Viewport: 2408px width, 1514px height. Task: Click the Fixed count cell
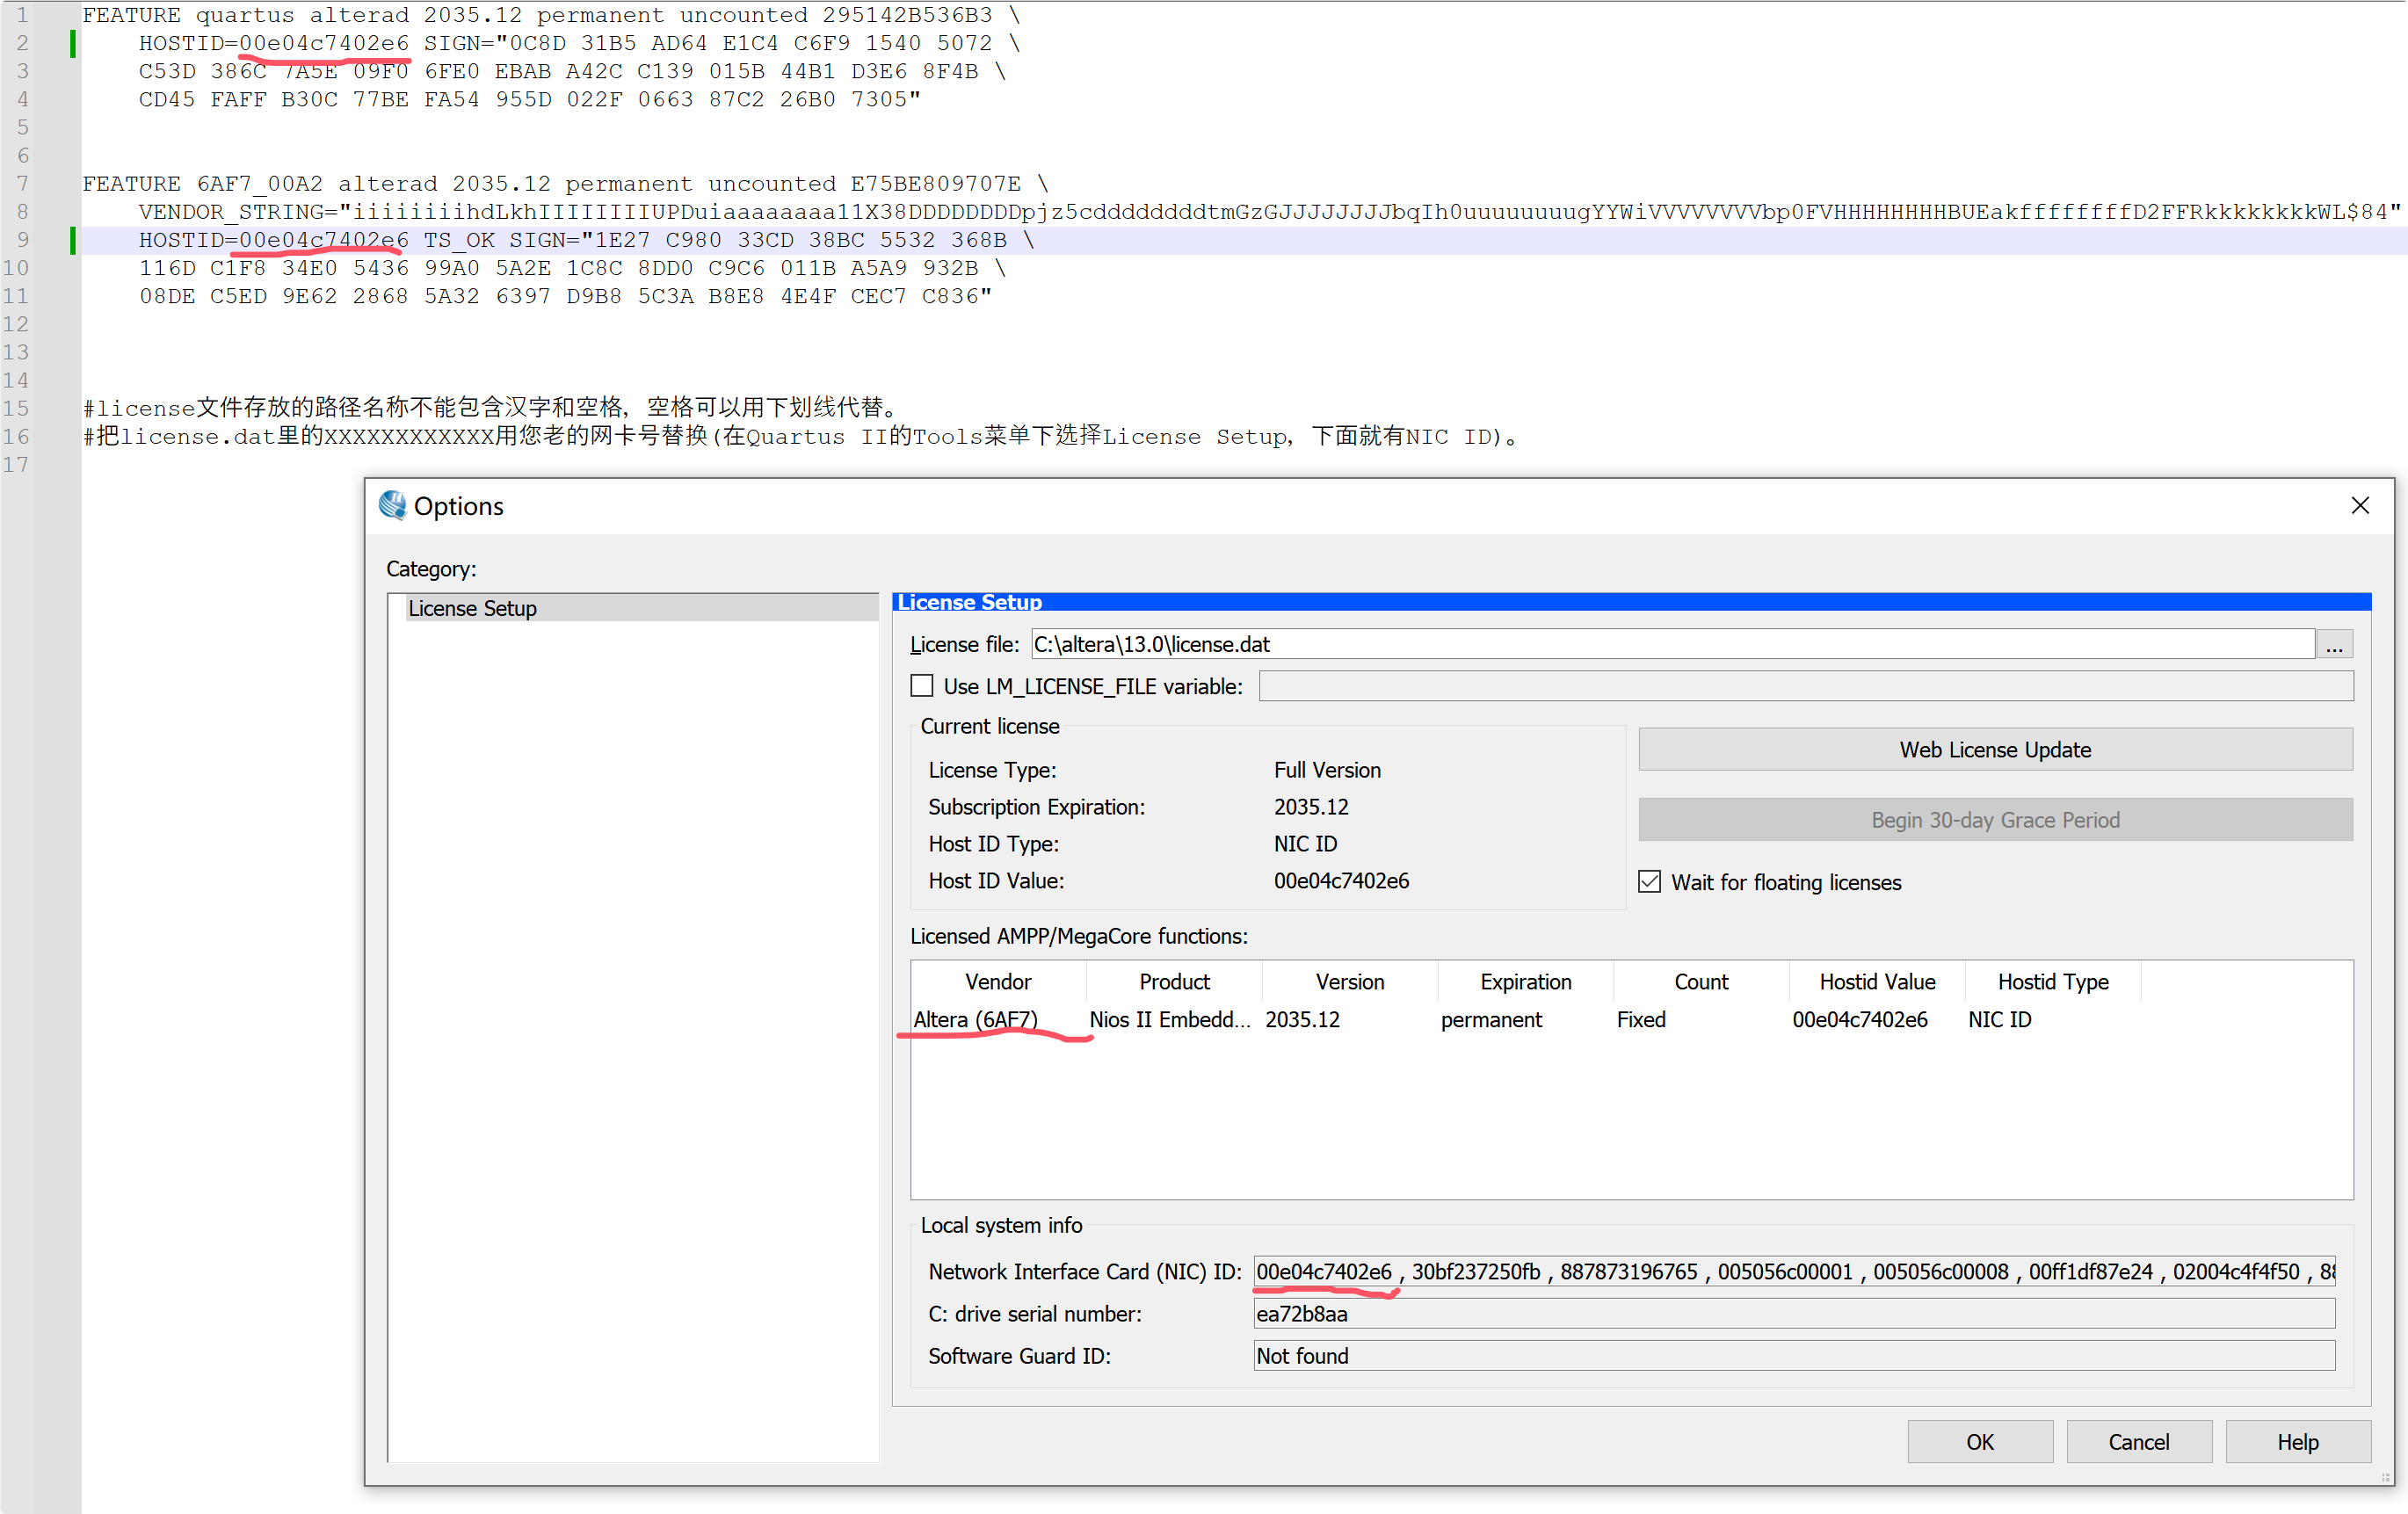1641,1019
